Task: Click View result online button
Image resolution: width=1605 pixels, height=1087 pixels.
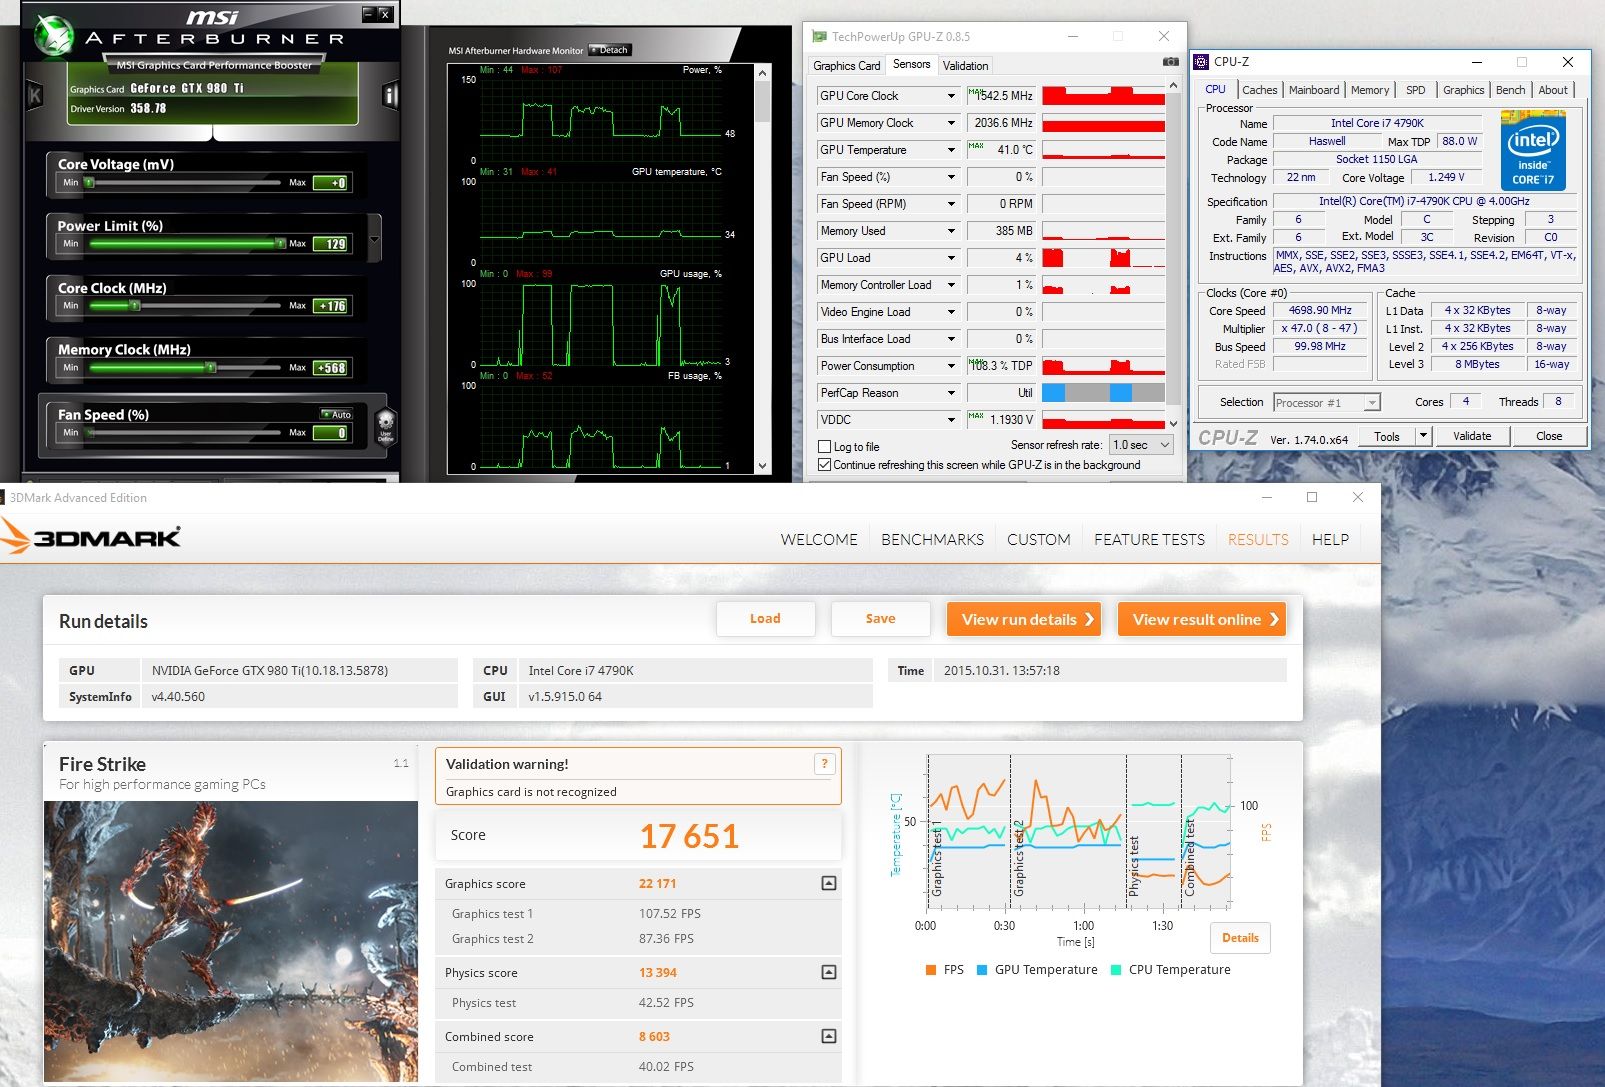Action: 1202,619
